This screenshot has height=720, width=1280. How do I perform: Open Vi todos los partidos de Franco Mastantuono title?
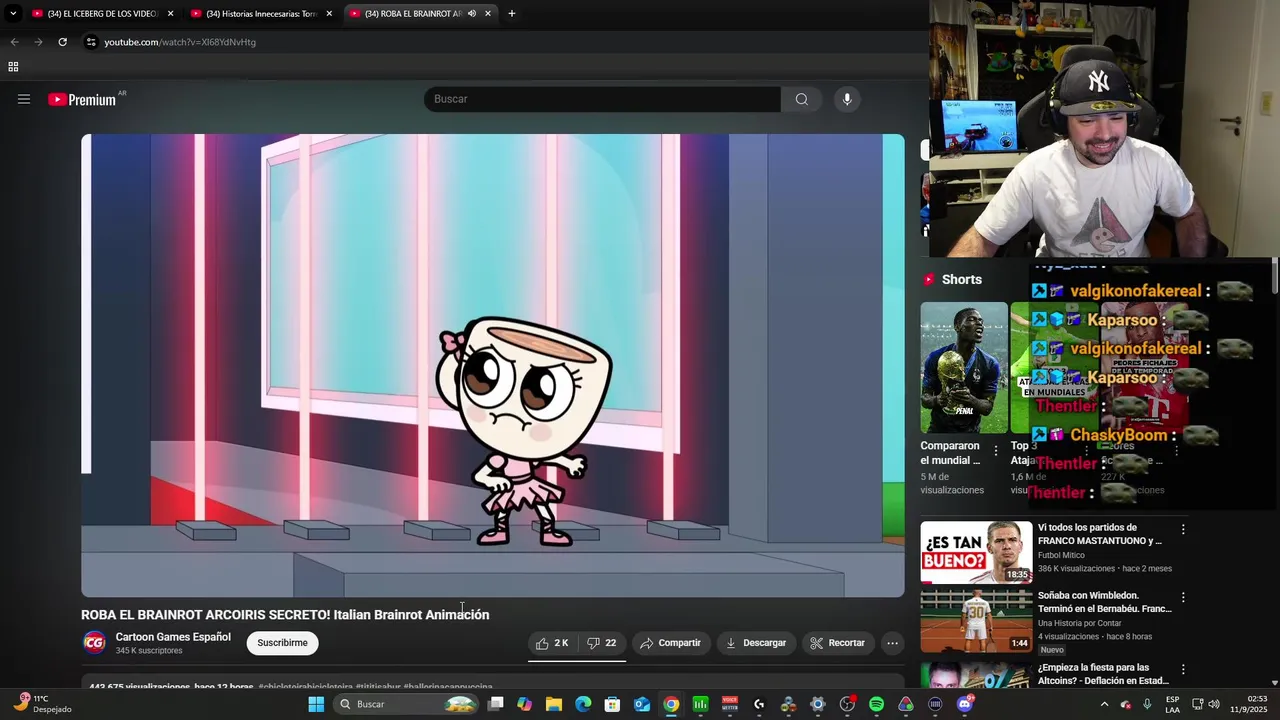tap(1100, 534)
